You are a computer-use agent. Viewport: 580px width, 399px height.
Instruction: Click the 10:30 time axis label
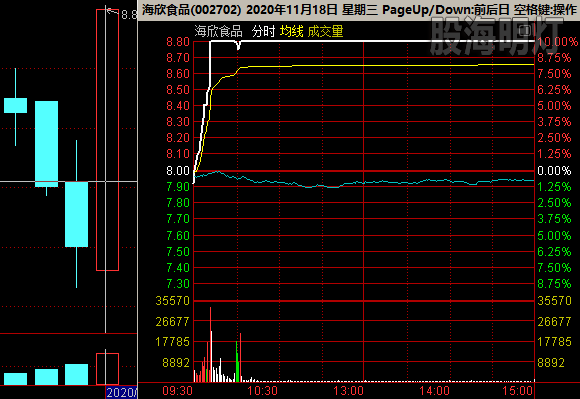(262, 391)
